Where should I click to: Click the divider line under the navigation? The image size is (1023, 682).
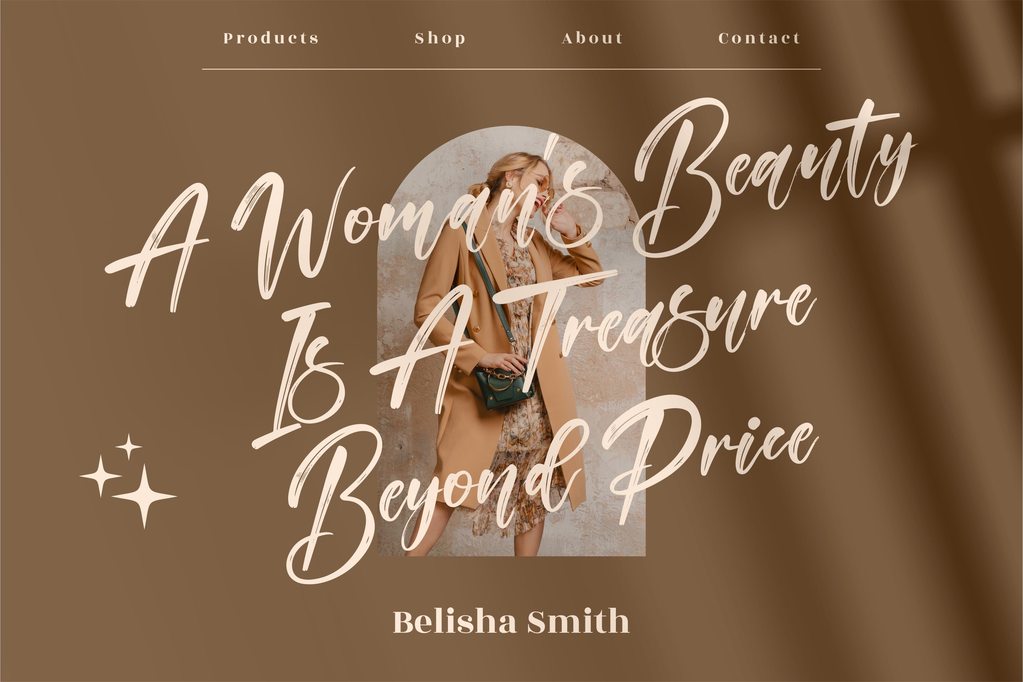pos(512,69)
